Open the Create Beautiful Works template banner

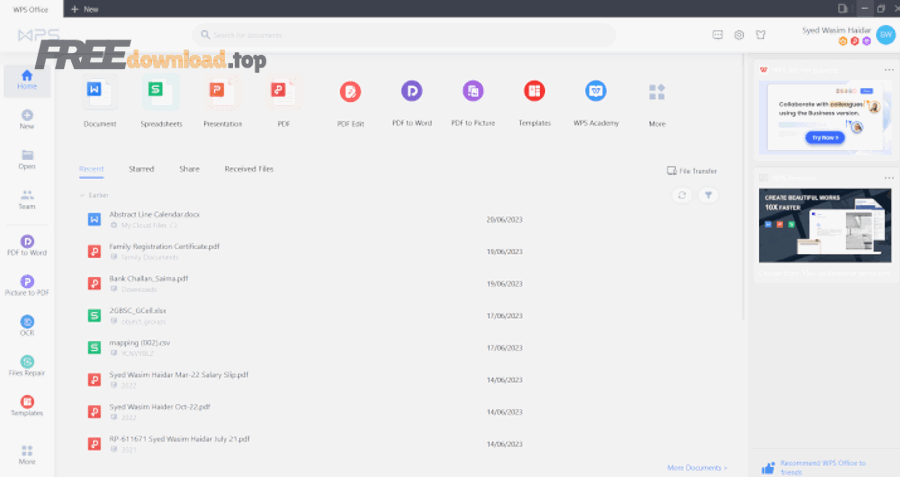tap(825, 225)
